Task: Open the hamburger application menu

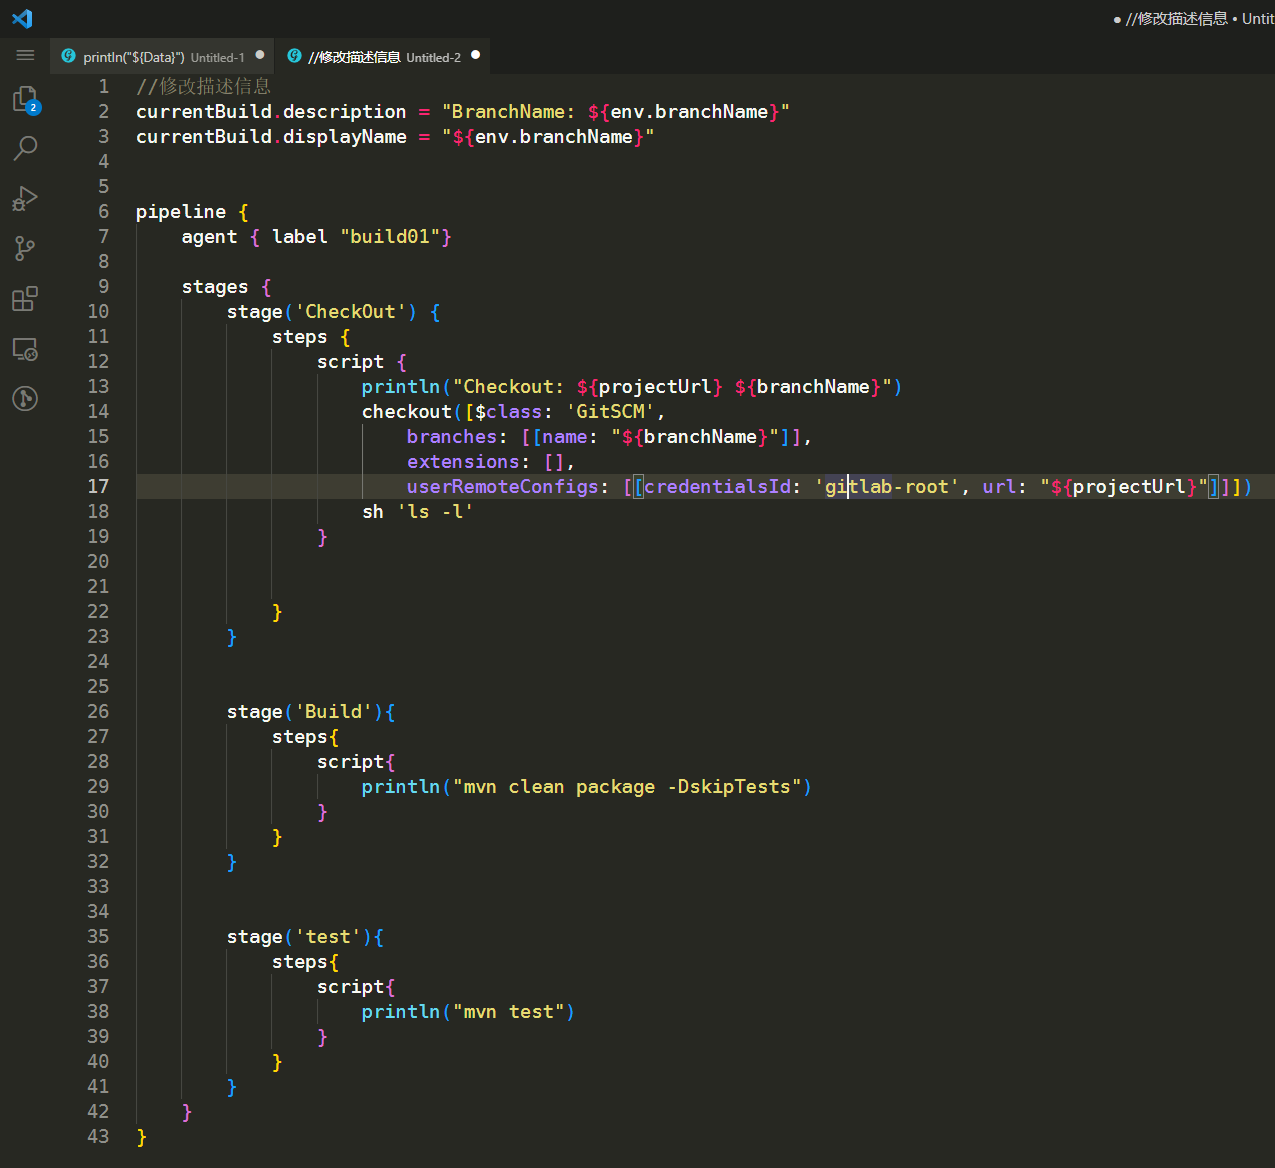Action: [25, 56]
